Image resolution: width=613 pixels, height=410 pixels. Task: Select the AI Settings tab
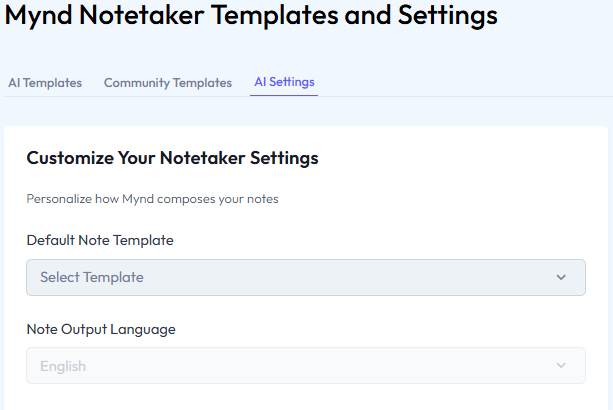284,83
